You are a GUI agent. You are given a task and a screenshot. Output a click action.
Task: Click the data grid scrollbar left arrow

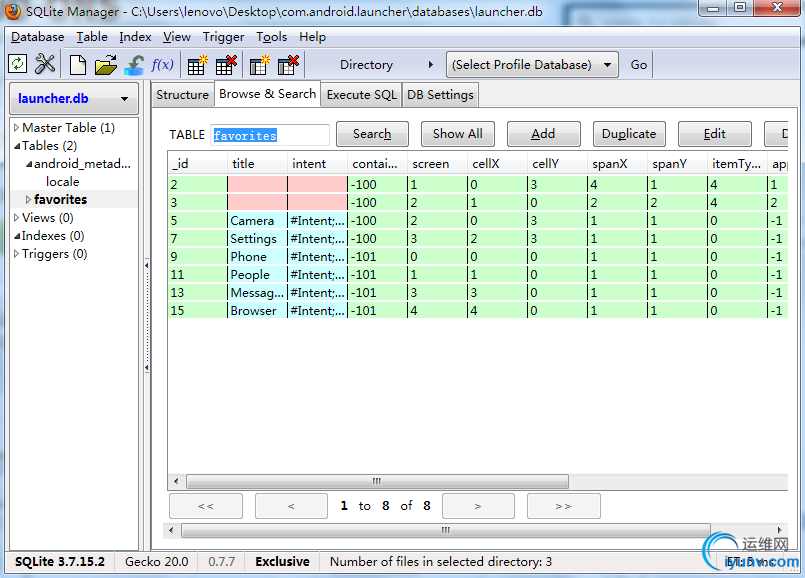[176, 481]
